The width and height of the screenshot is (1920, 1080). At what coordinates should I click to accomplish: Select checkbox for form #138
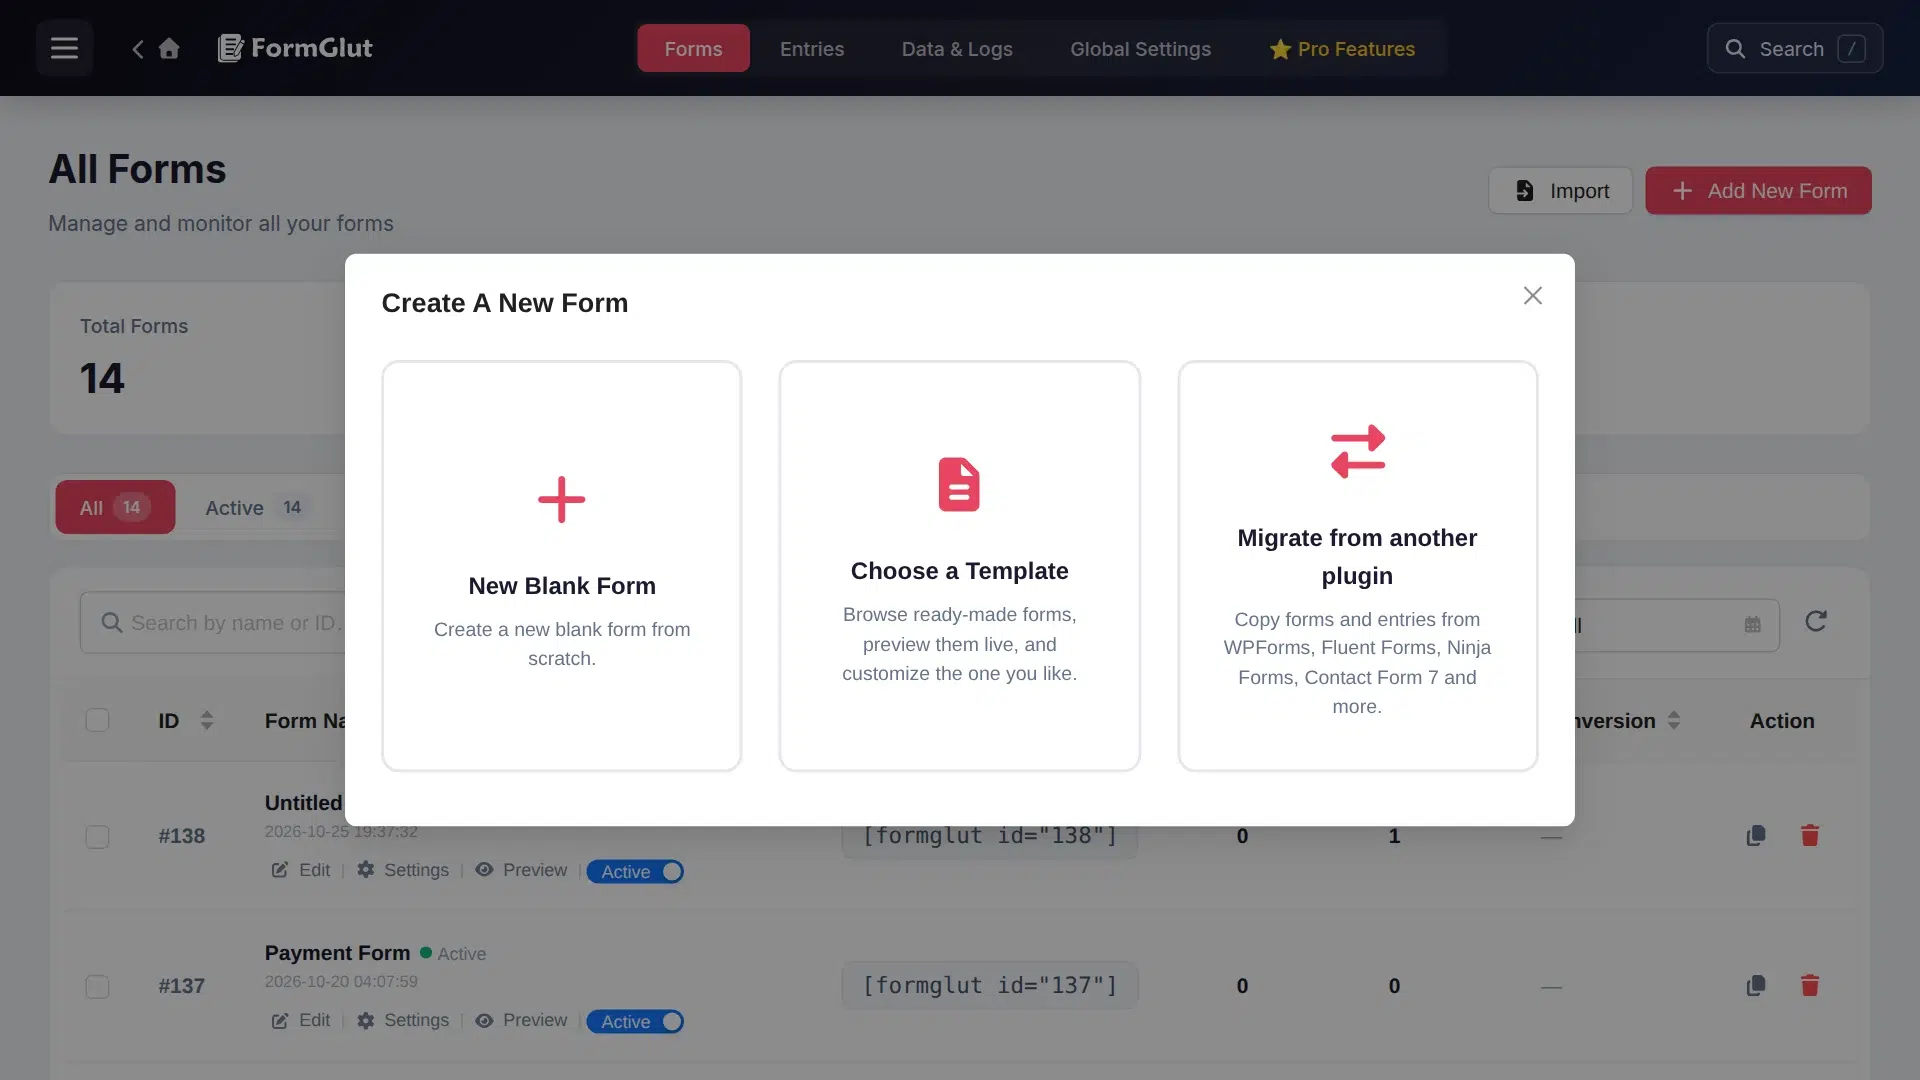[97, 837]
